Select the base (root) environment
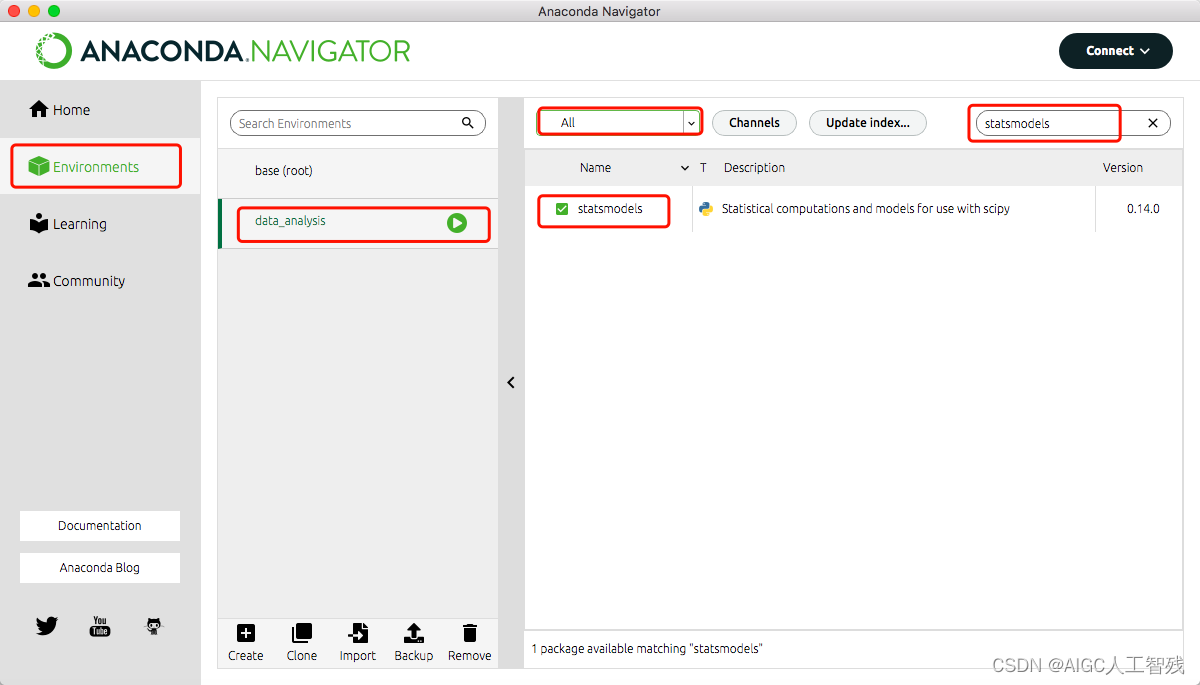Viewport: 1200px width, 685px height. (358, 171)
